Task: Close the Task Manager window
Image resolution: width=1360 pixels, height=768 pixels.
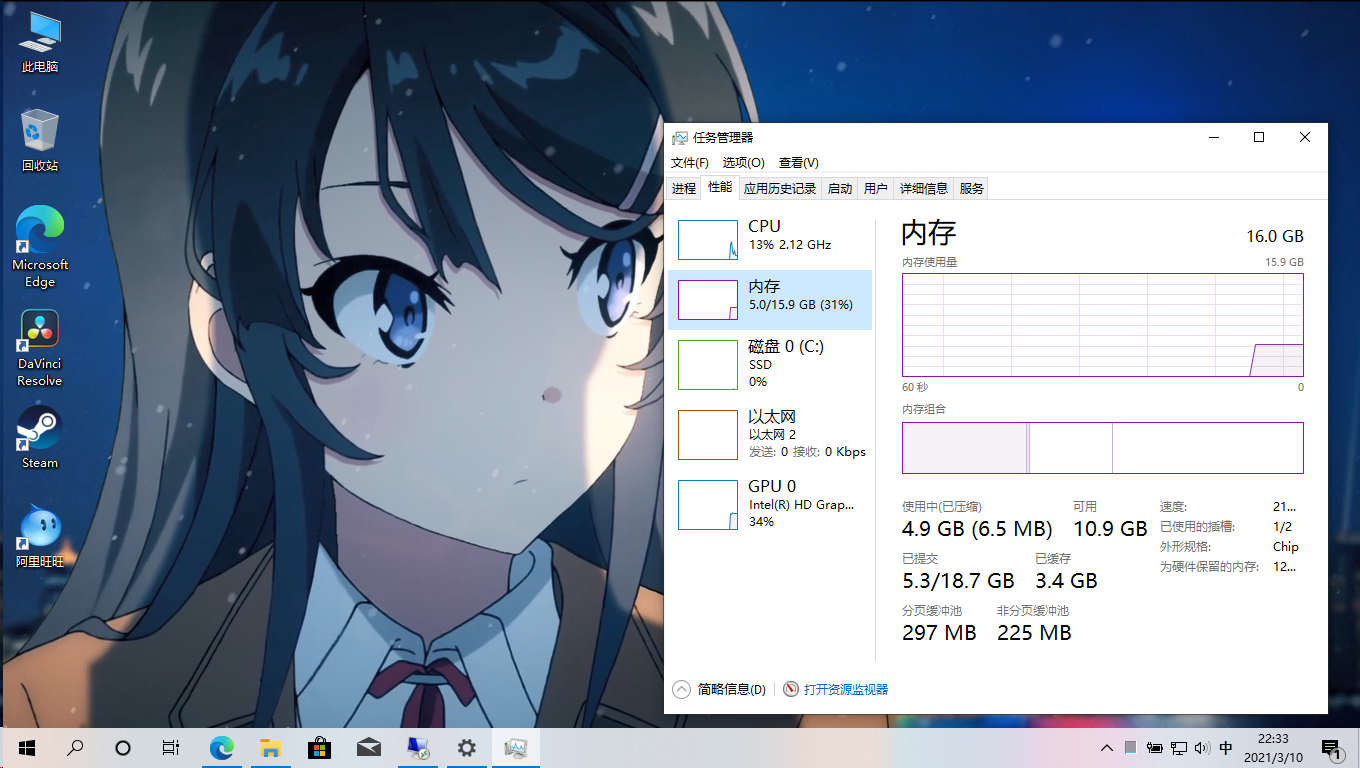Action: pos(1305,138)
